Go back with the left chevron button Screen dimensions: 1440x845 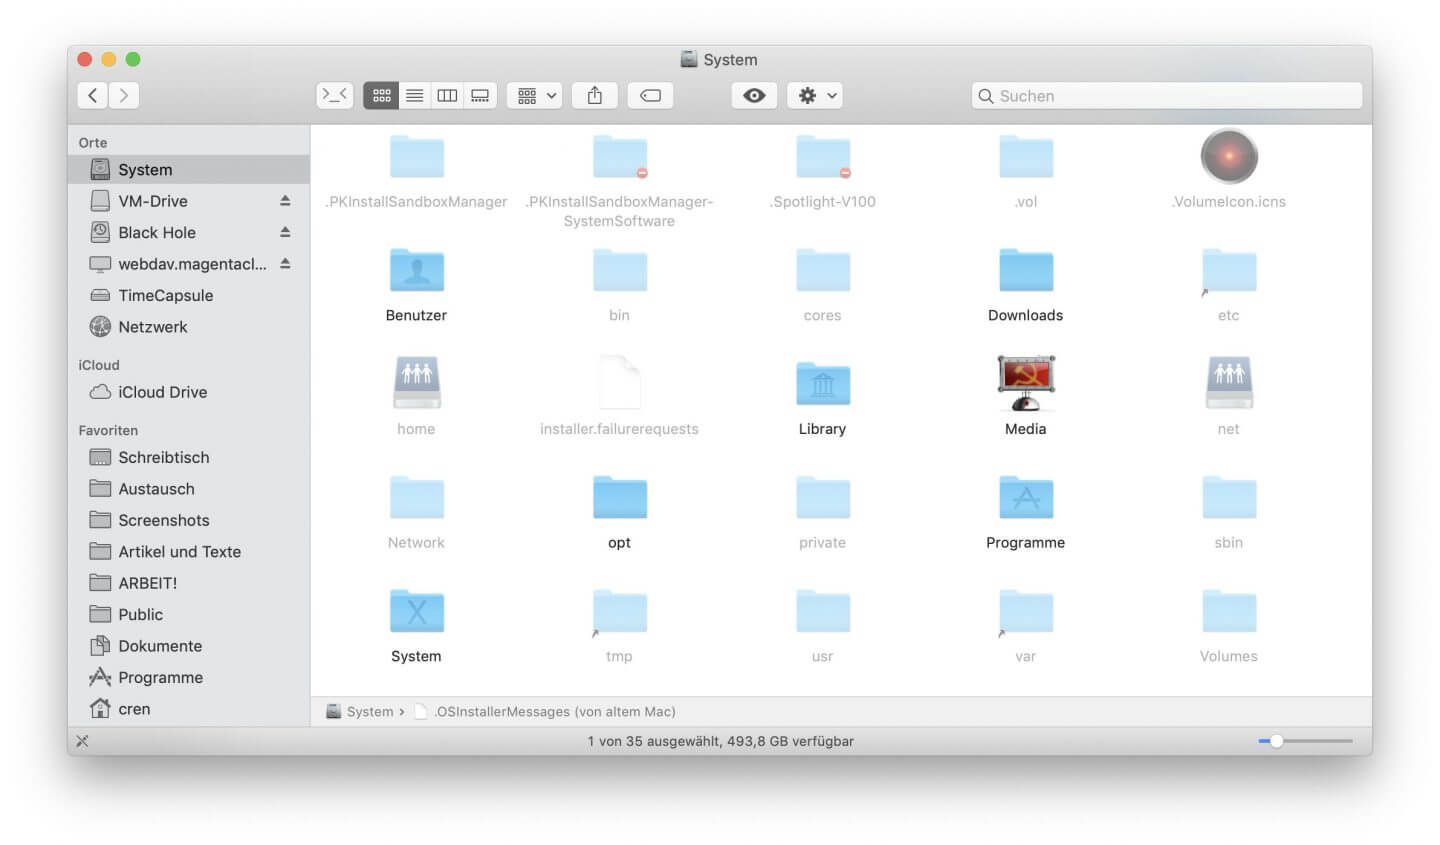(x=93, y=95)
